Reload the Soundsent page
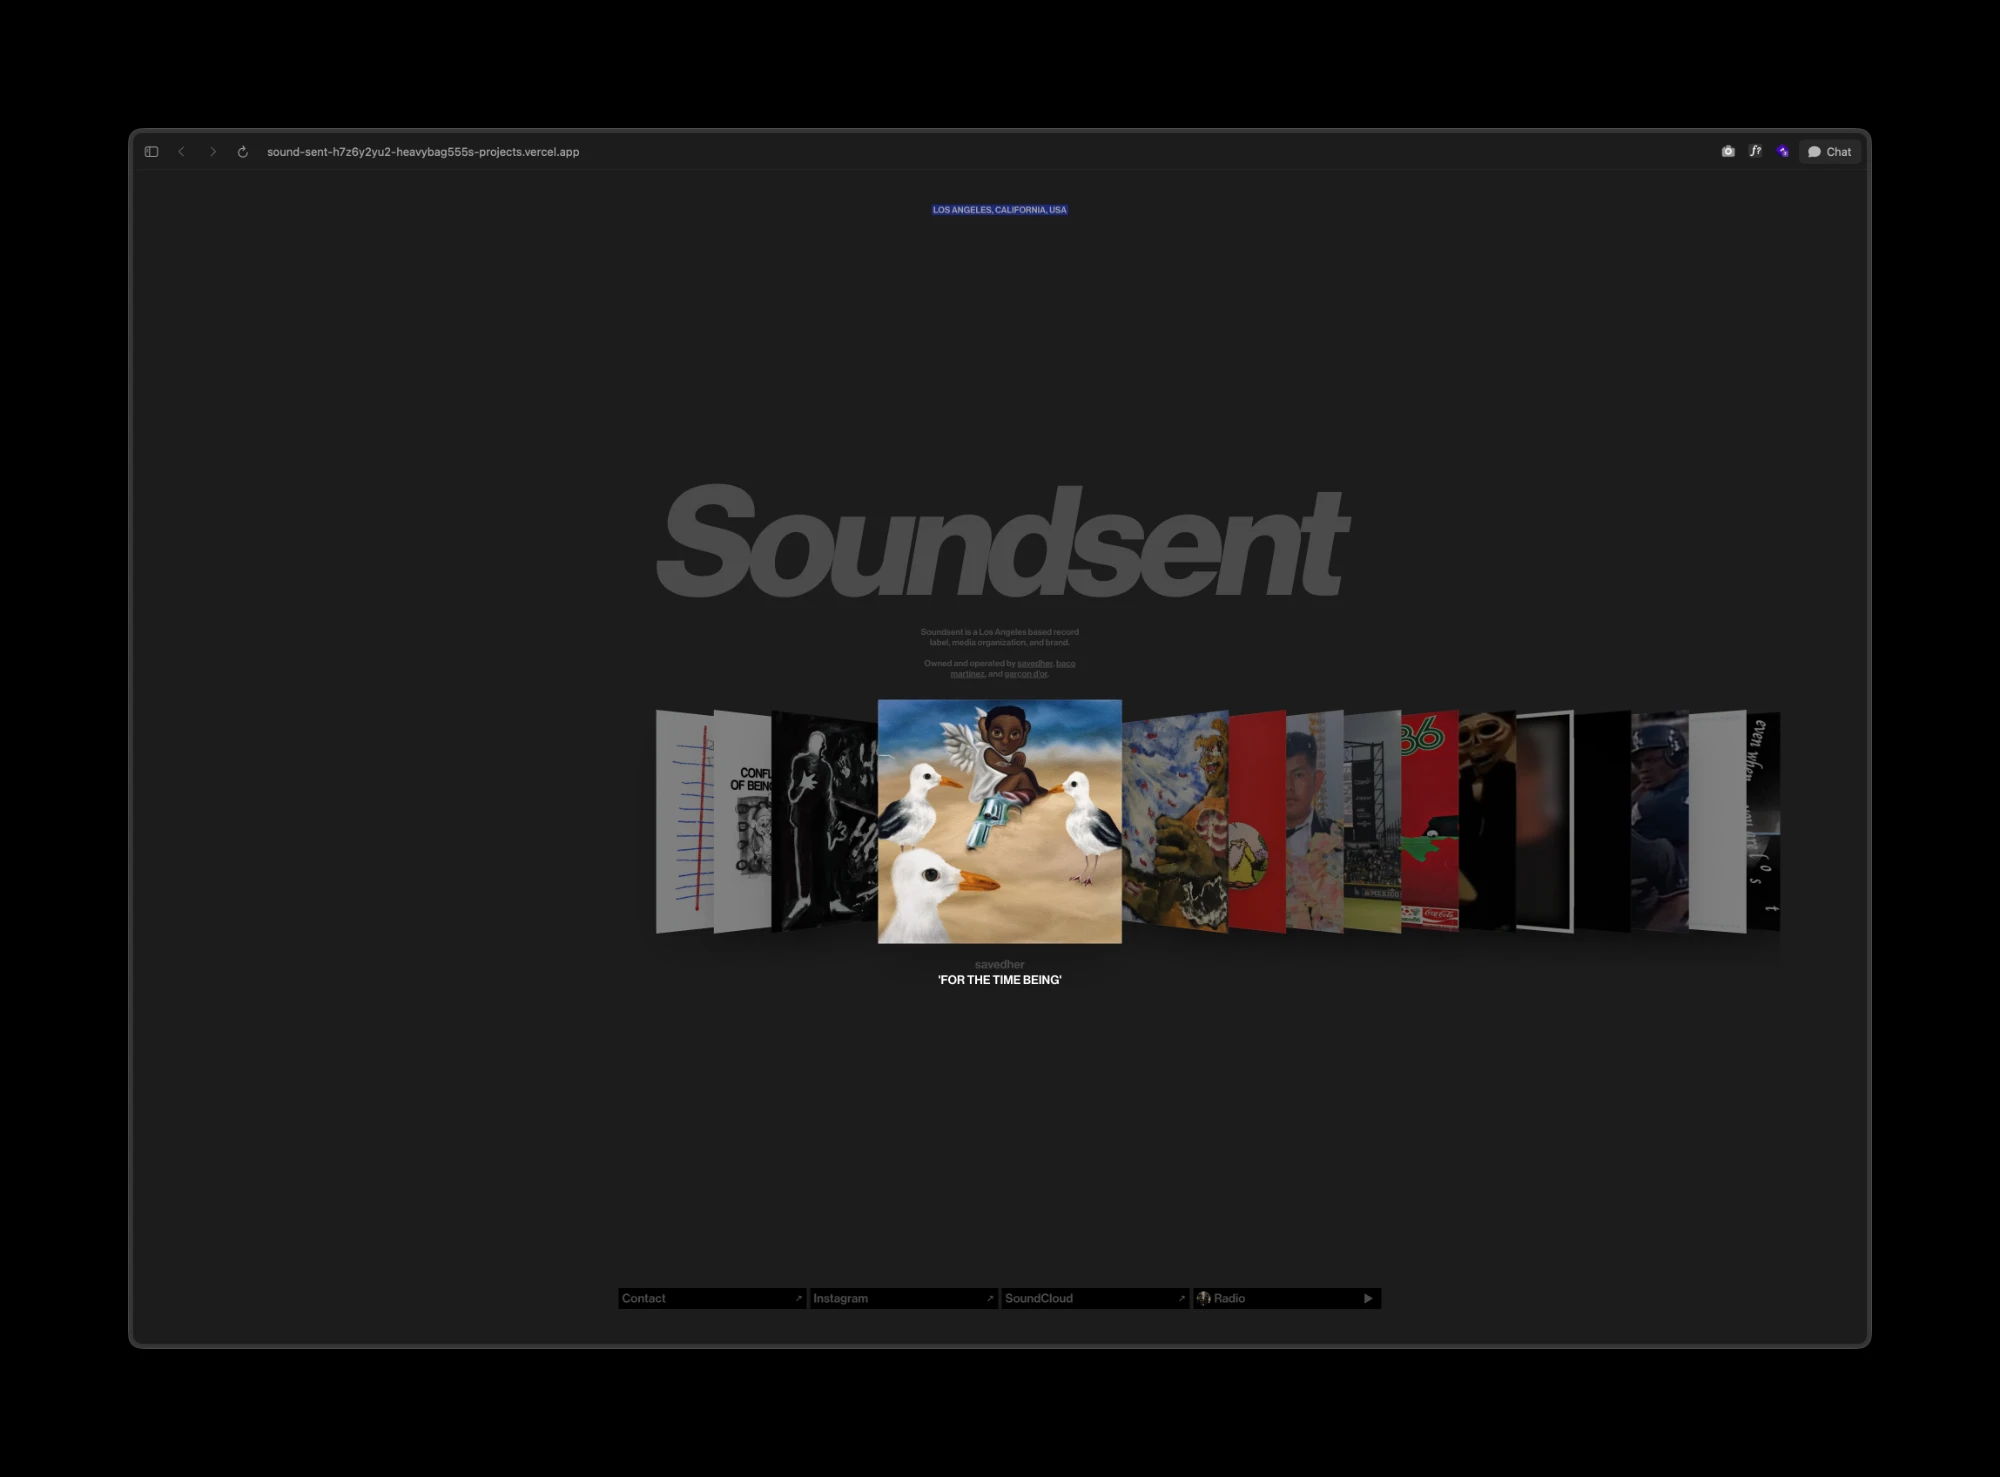2000x1477 pixels. pyautogui.click(x=242, y=152)
